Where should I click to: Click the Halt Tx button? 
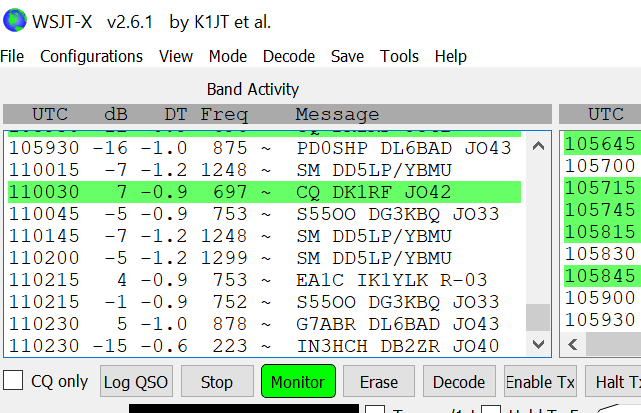[x=613, y=382]
